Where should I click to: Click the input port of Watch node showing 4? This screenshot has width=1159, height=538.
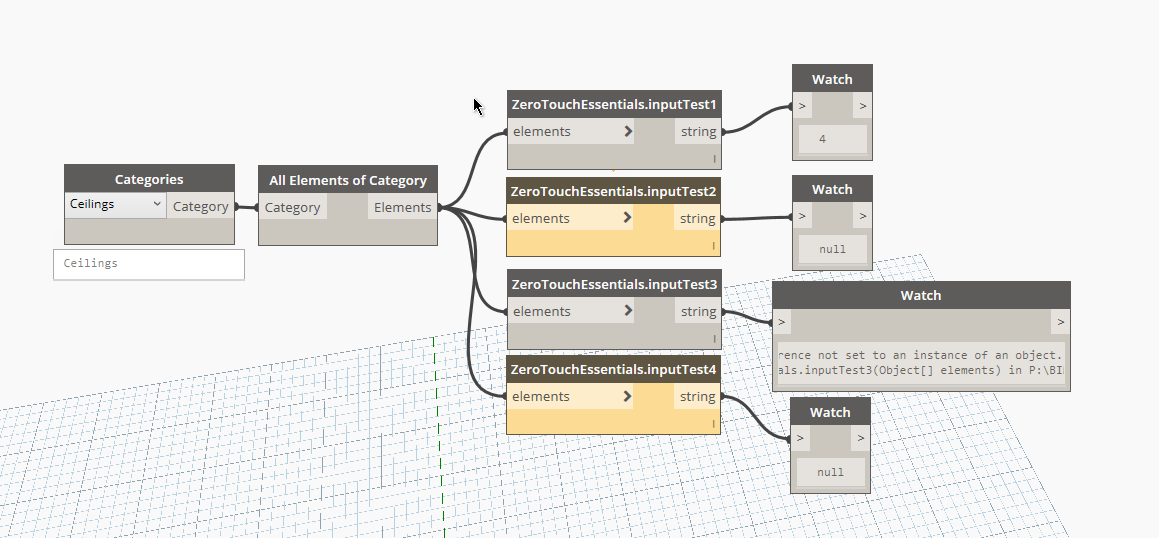pyautogui.click(x=803, y=106)
